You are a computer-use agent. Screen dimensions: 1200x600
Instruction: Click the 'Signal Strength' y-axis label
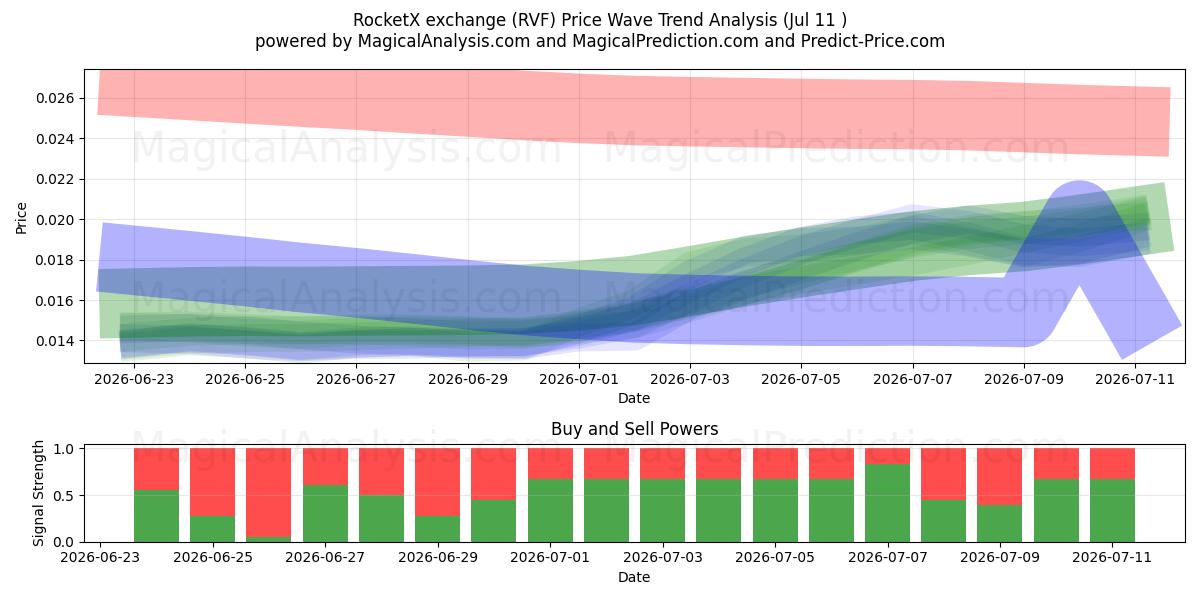tap(38, 494)
